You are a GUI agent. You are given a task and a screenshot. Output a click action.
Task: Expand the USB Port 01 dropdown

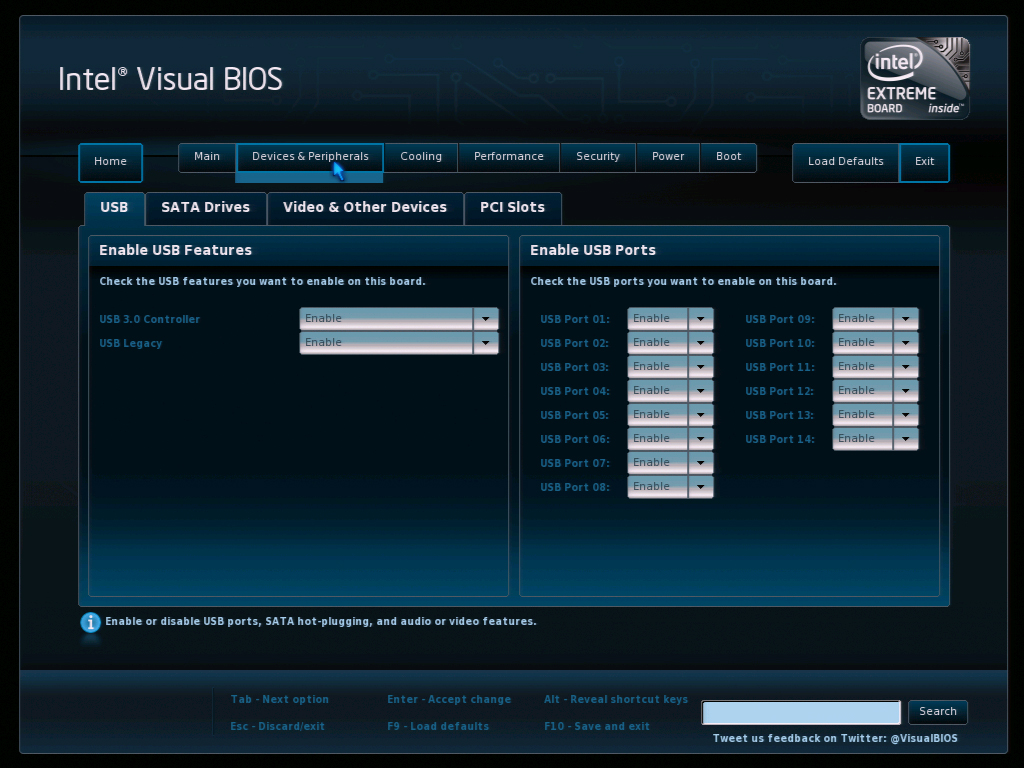(x=700, y=318)
